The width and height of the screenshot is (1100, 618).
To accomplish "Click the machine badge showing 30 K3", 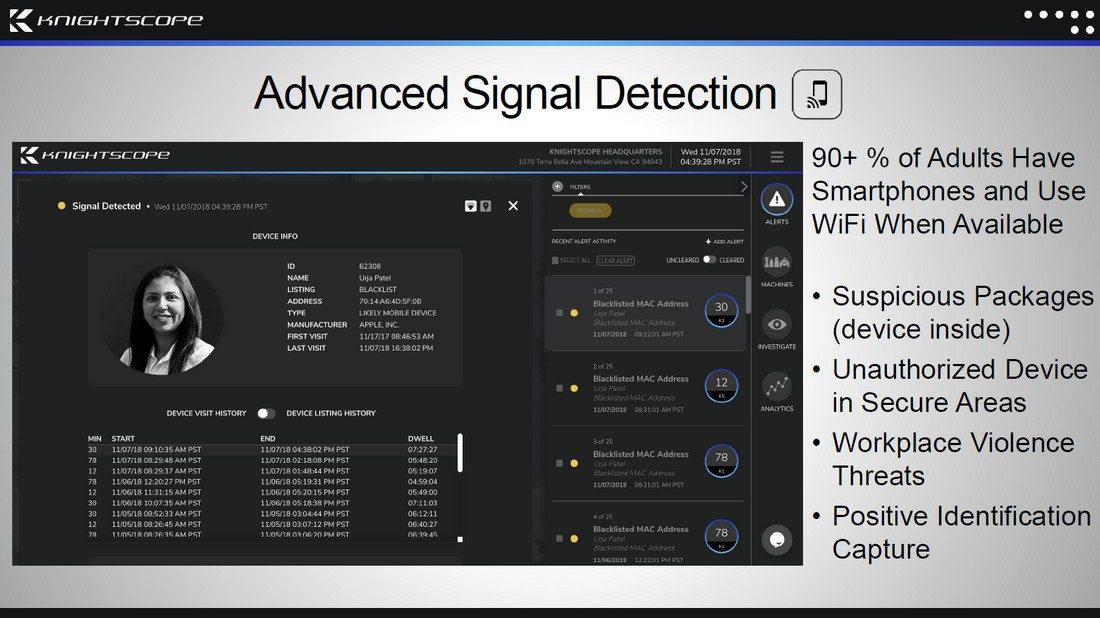I will click(721, 310).
